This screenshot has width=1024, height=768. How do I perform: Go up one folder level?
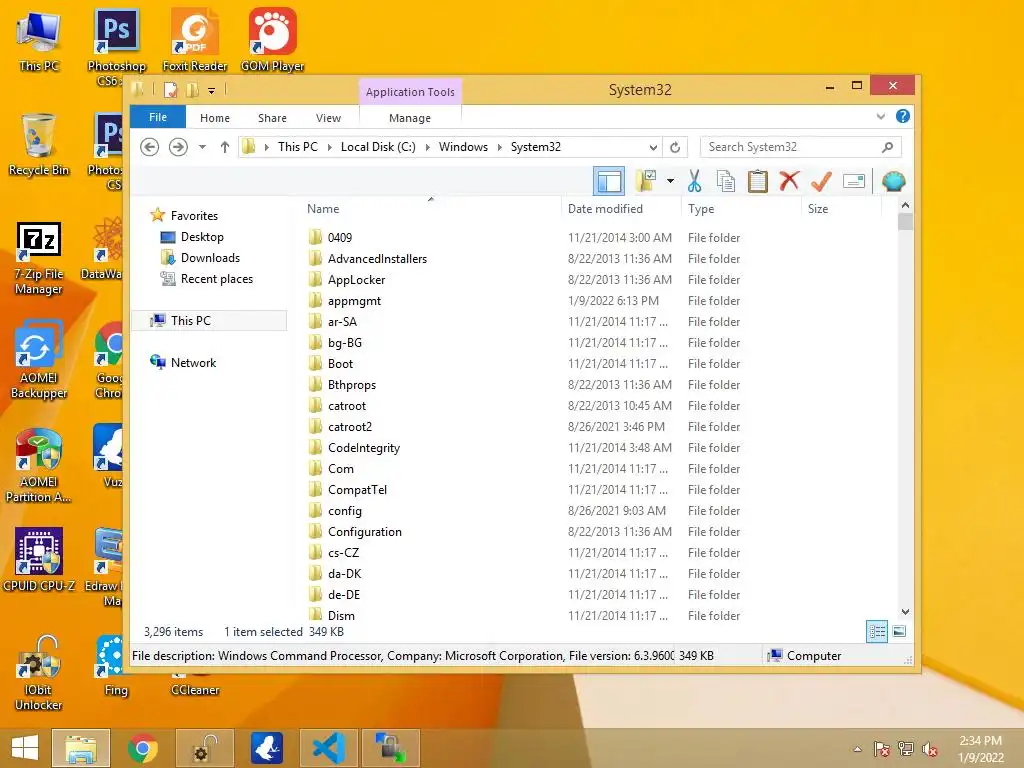point(225,147)
